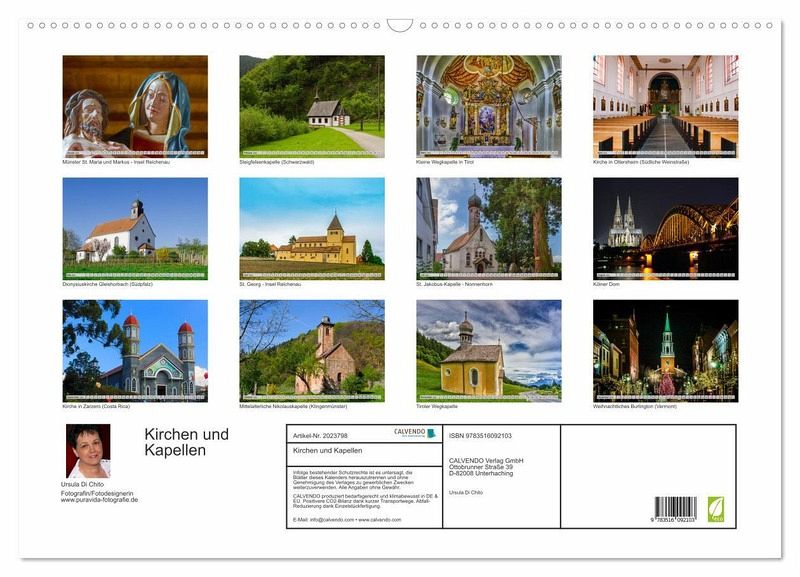The image size is (800, 577).
Task: Click the photographer portrait of Ursula Di Chito
Action: point(88,451)
